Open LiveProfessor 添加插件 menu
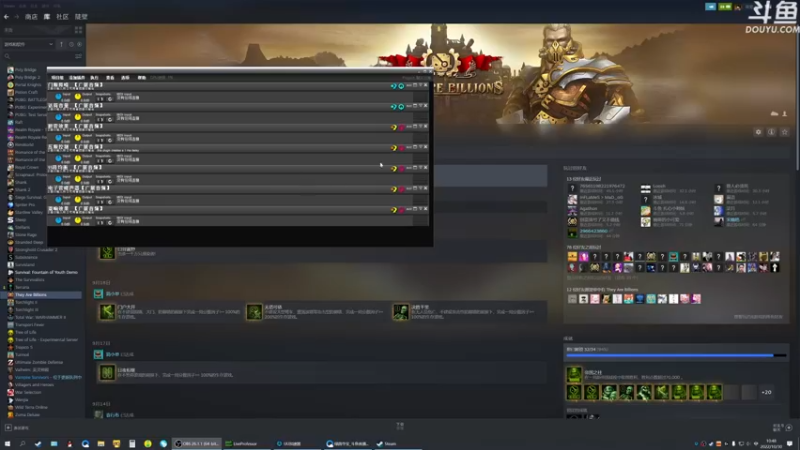This screenshot has width=800, height=450. [77, 78]
